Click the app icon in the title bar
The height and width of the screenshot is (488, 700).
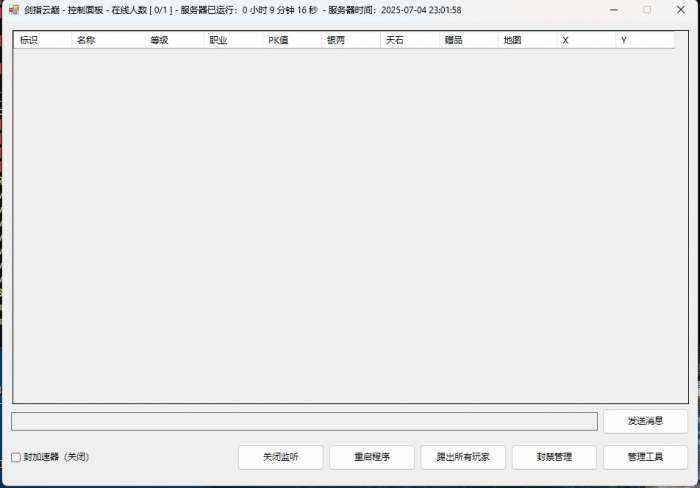tap(14, 10)
